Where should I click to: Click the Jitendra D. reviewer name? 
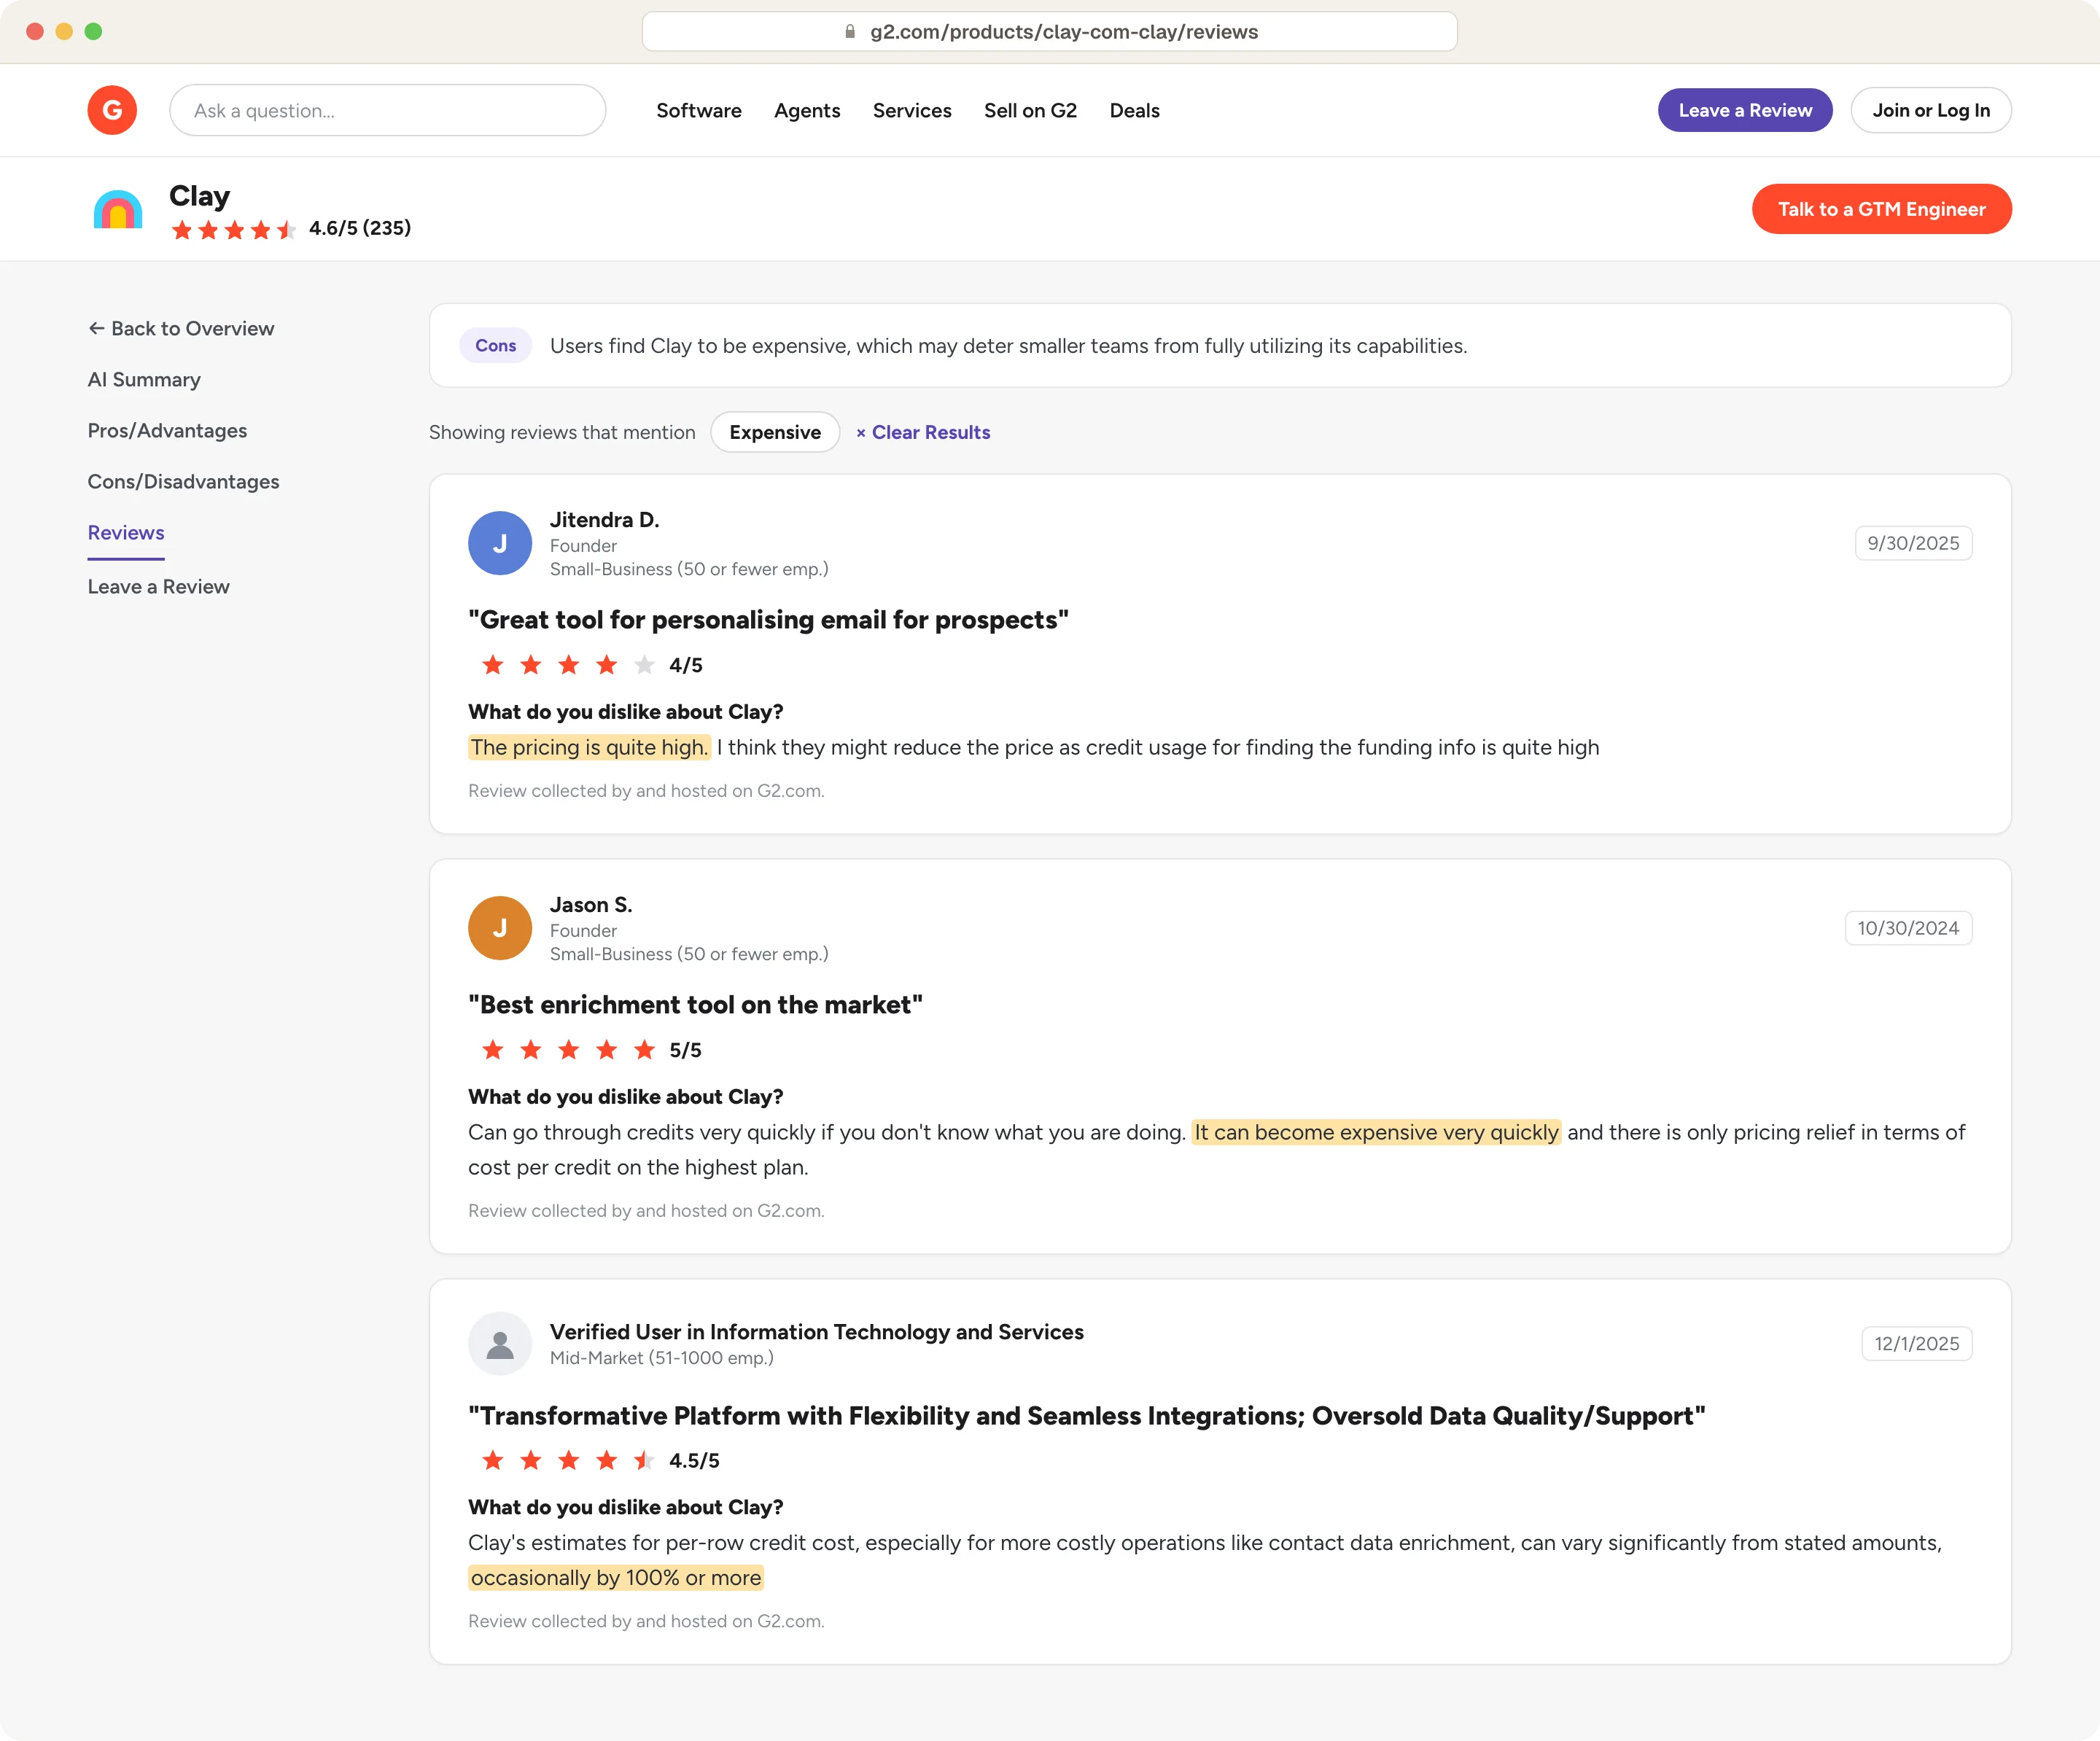[604, 519]
